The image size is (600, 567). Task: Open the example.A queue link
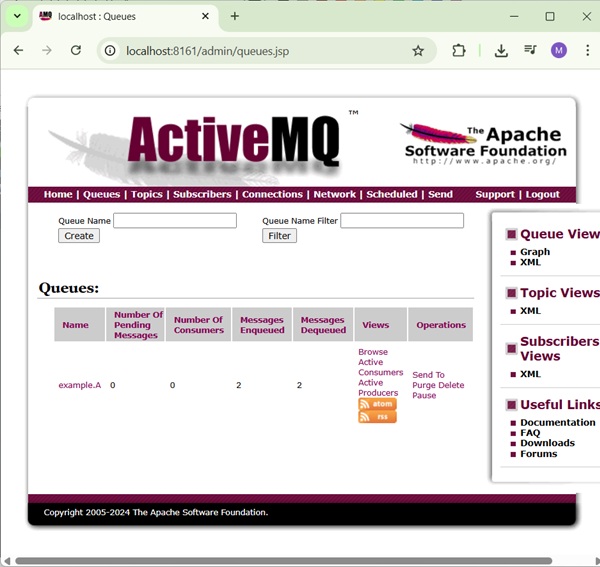coord(80,385)
